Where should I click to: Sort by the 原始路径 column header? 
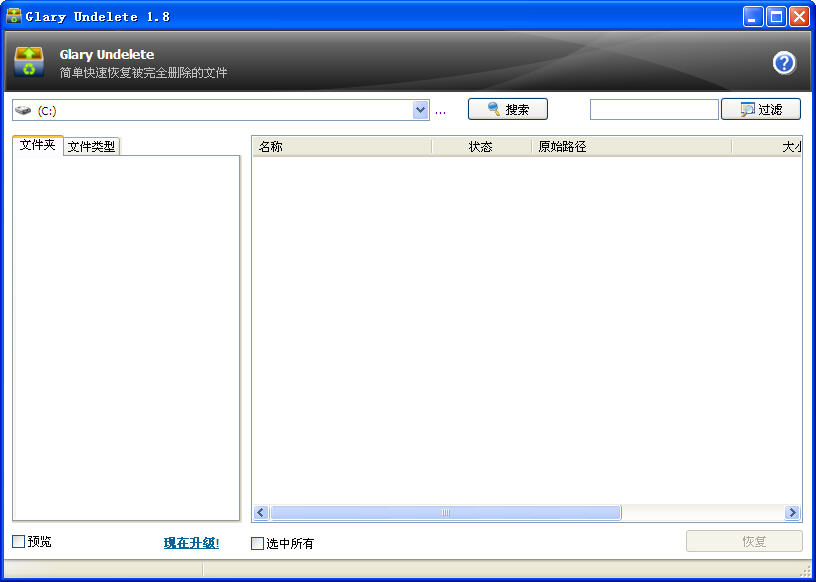coord(631,147)
